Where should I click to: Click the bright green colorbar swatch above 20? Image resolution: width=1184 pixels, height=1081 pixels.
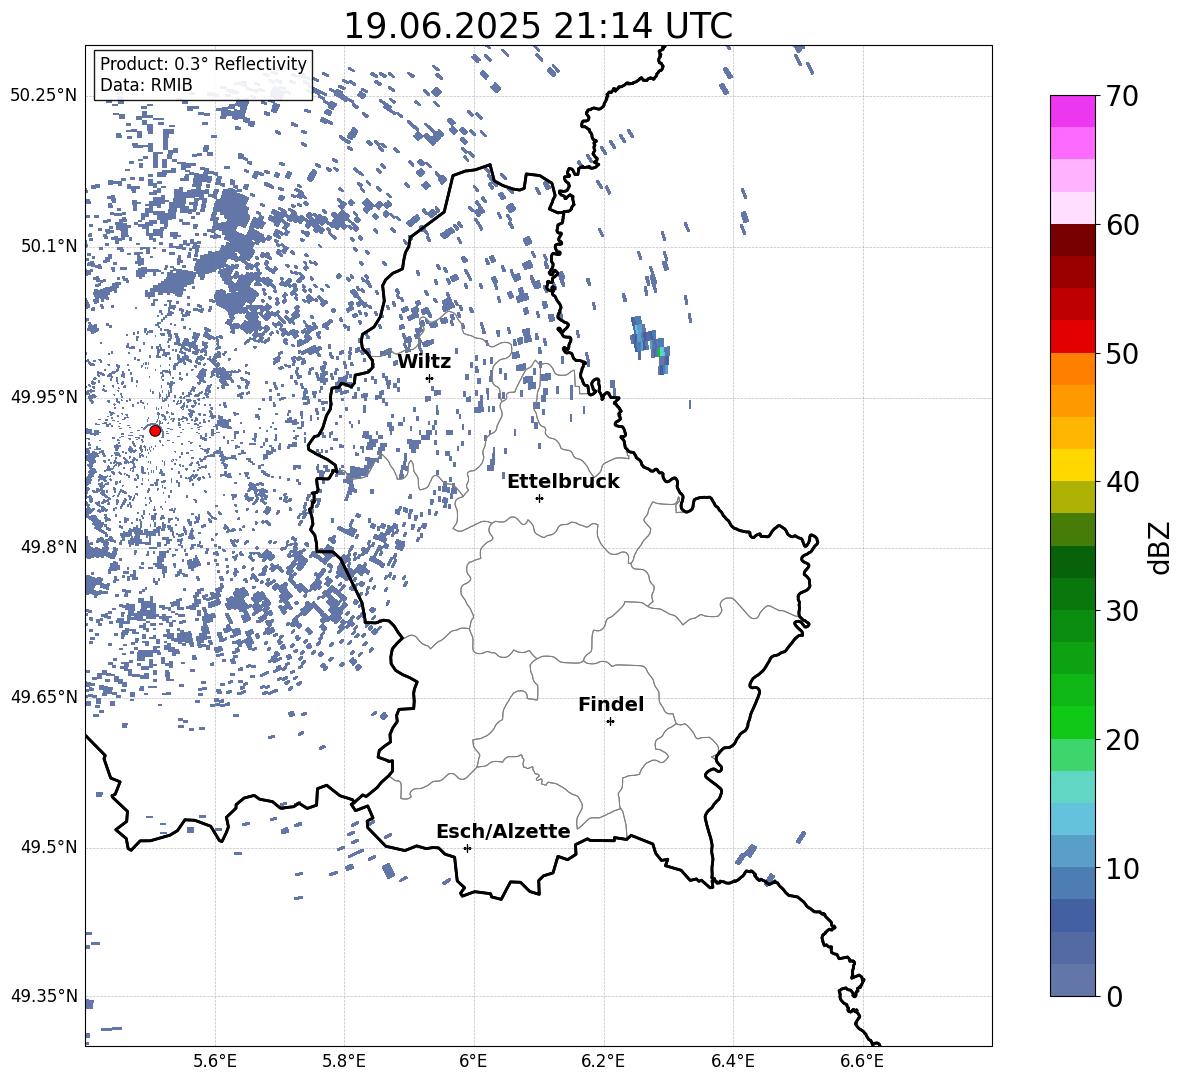(x=1072, y=722)
